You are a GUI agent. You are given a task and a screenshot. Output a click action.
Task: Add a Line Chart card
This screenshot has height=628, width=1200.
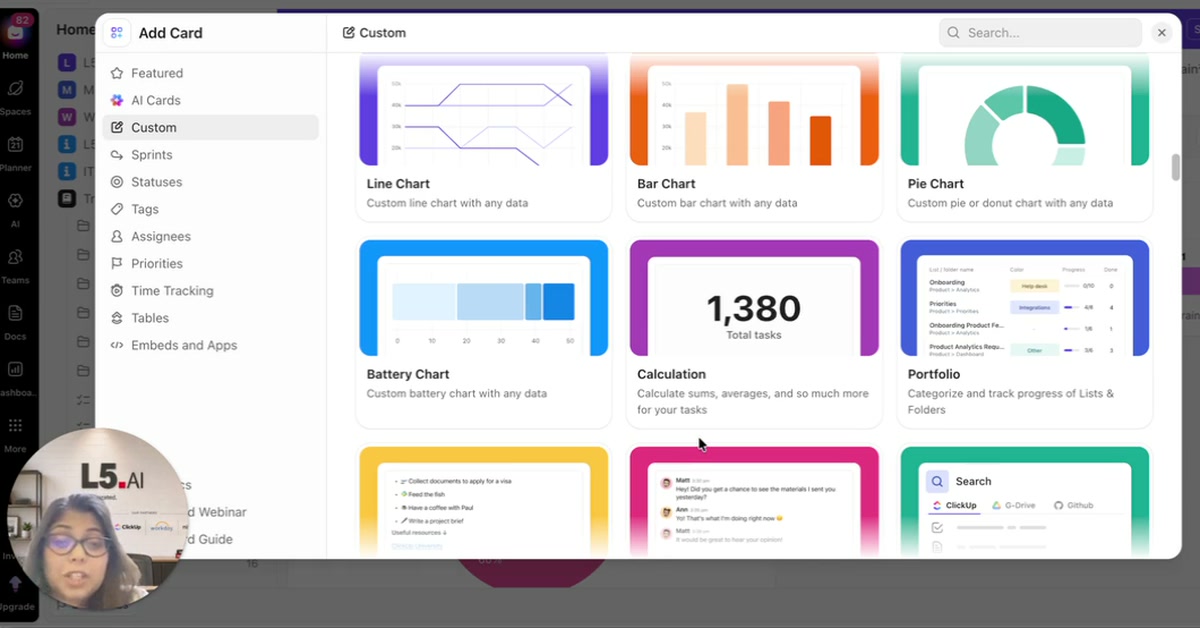(x=484, y=138)
